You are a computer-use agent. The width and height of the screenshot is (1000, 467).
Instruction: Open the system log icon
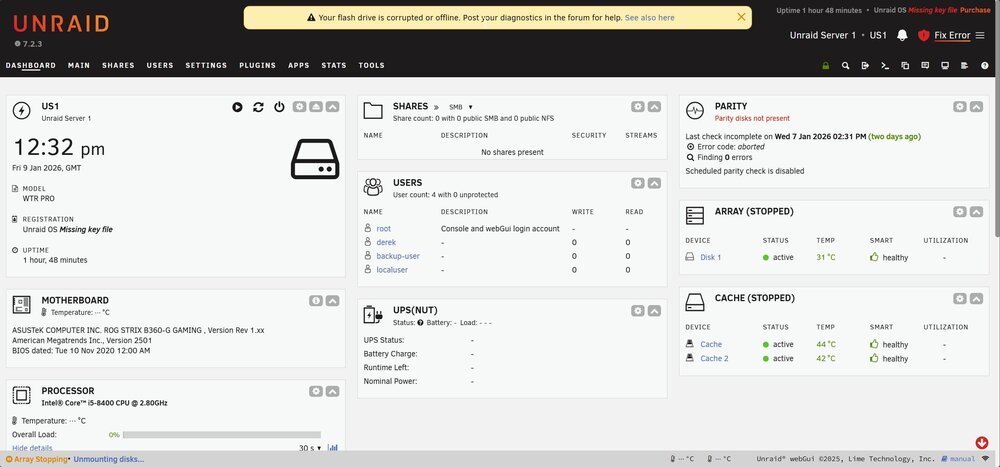click(x=965, y=65)
